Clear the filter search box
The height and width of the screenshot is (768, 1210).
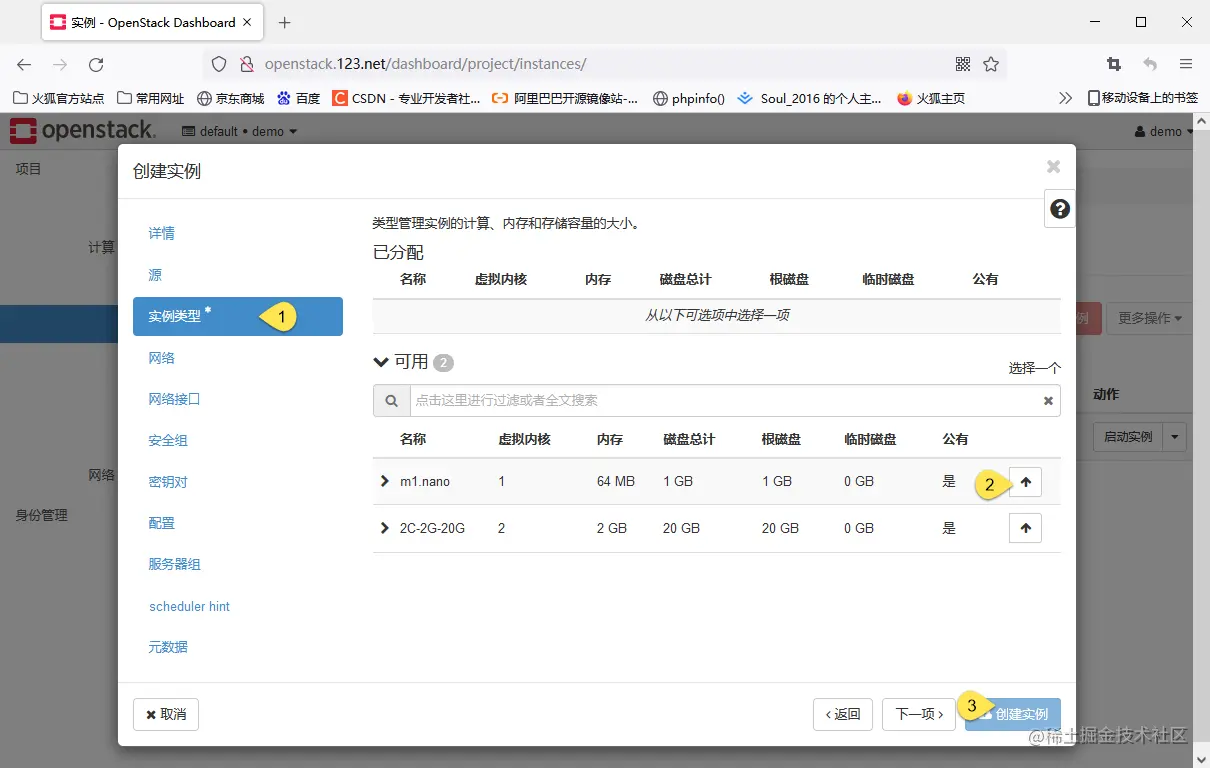(1048, 401)
